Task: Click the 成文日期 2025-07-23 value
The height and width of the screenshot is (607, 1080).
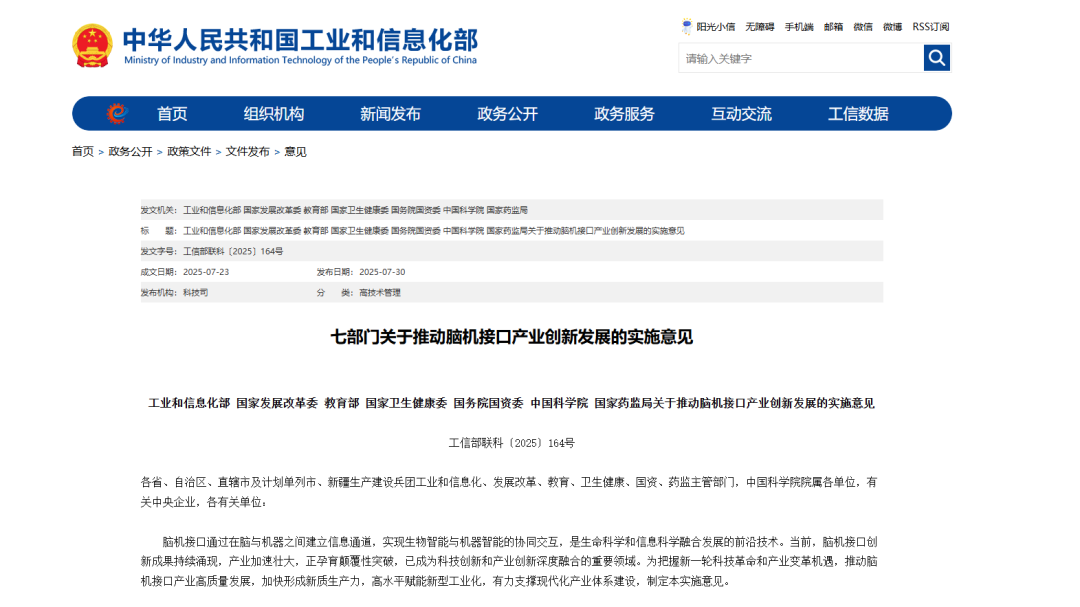Action: [x=206, y=272]
